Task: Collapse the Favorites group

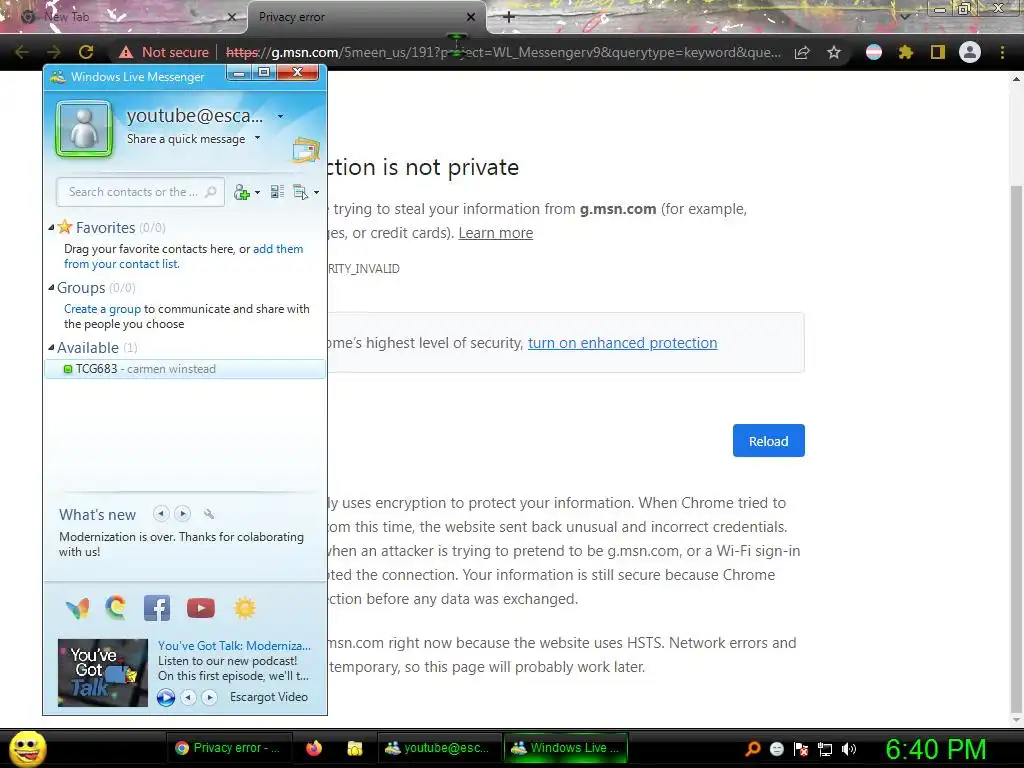Action: click(52, 227)
